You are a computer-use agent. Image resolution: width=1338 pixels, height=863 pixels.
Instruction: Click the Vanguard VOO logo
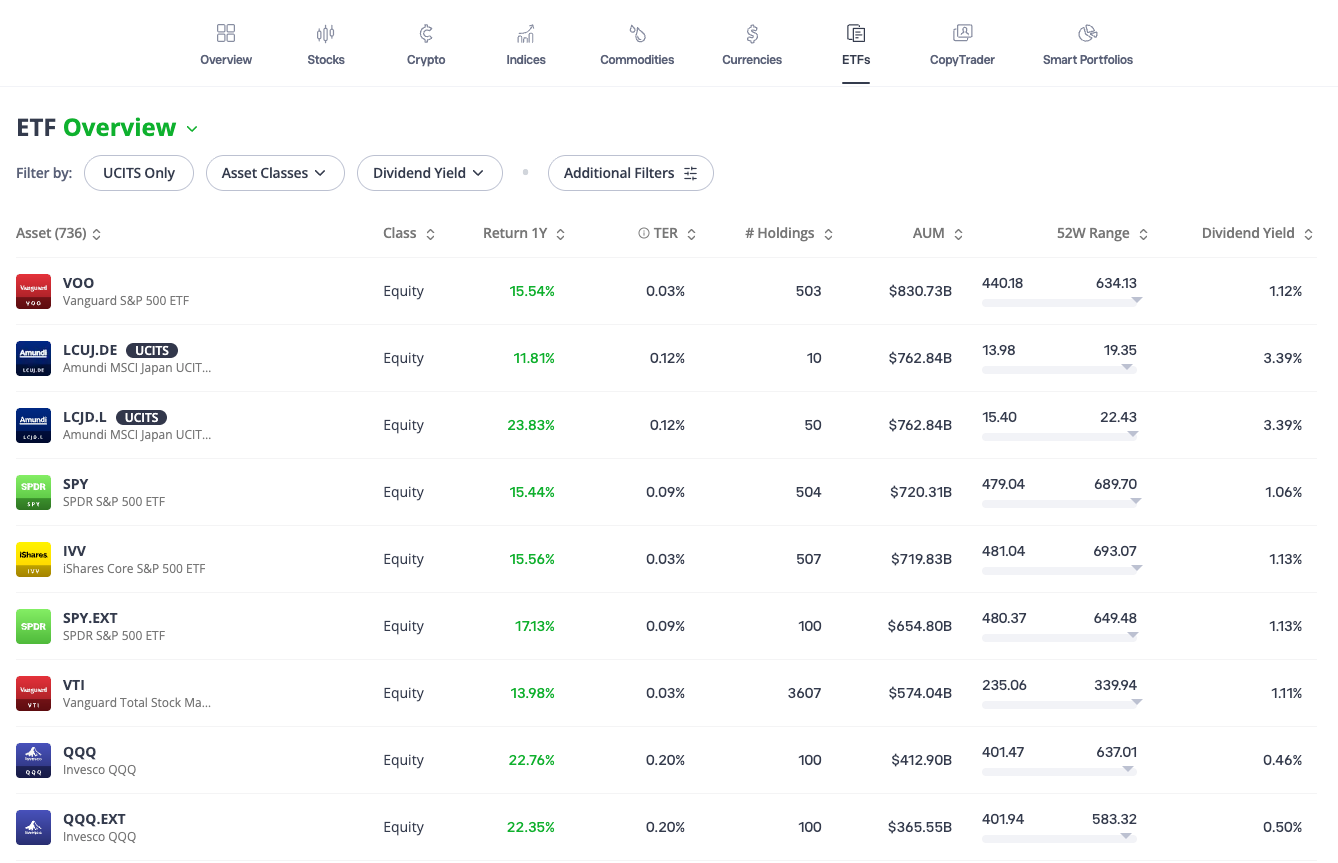(x=33, y=290)
